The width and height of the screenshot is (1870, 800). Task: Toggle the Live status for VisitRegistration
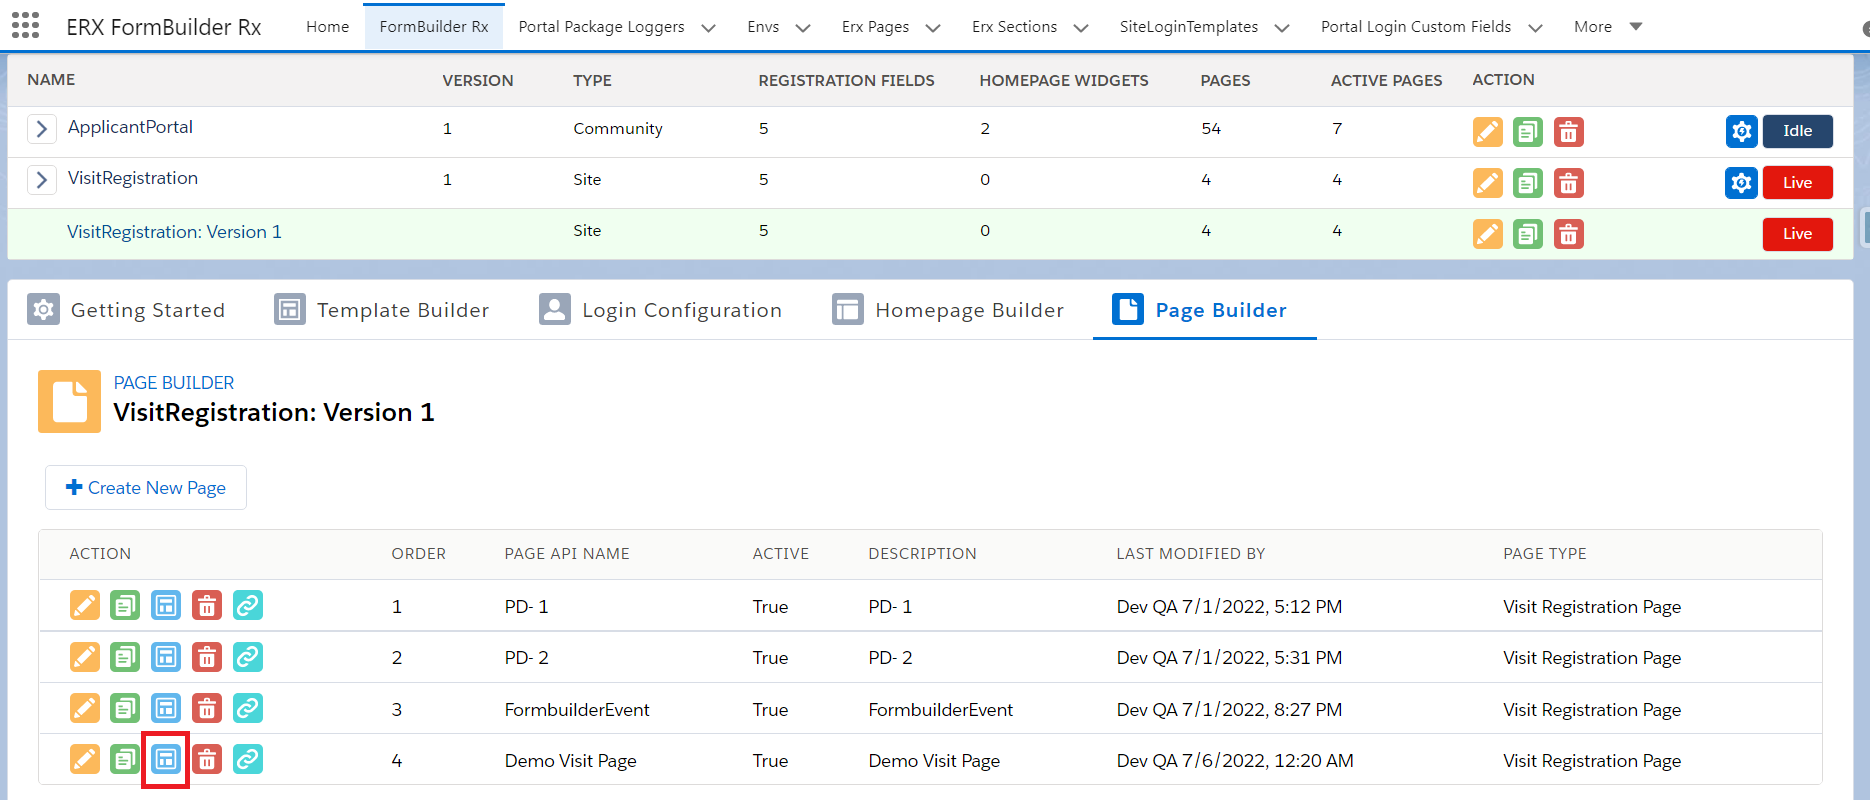[x=1797, y=183]
